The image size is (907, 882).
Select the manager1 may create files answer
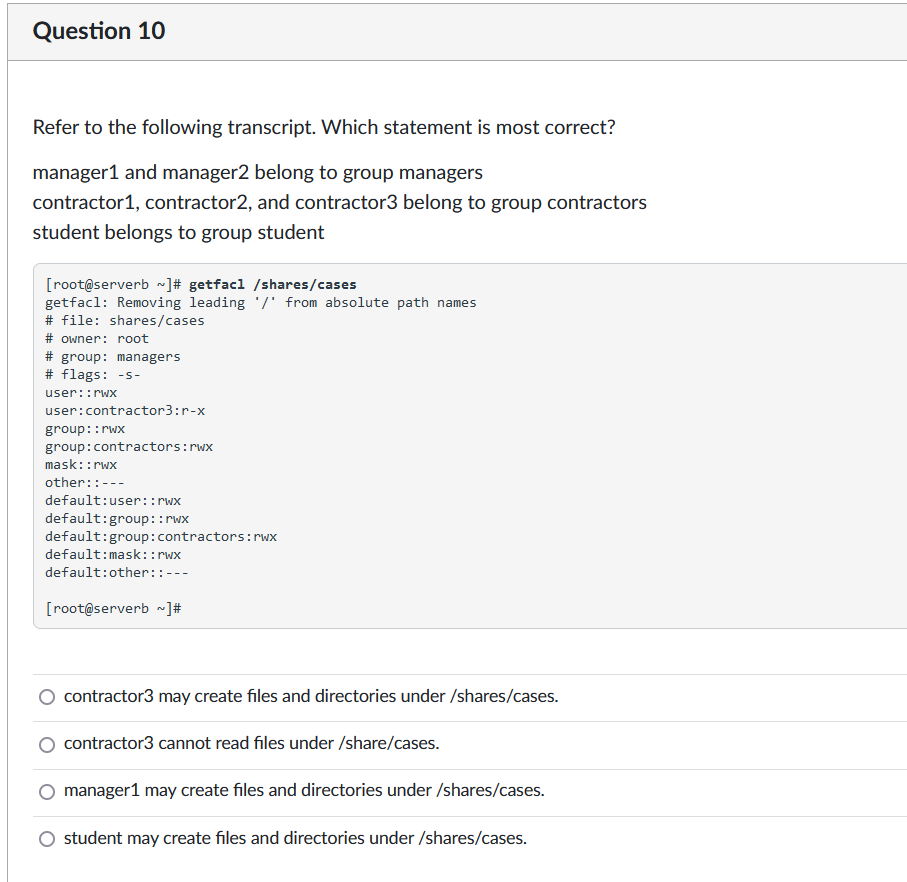pyautogui.click(x=46, y=791)
